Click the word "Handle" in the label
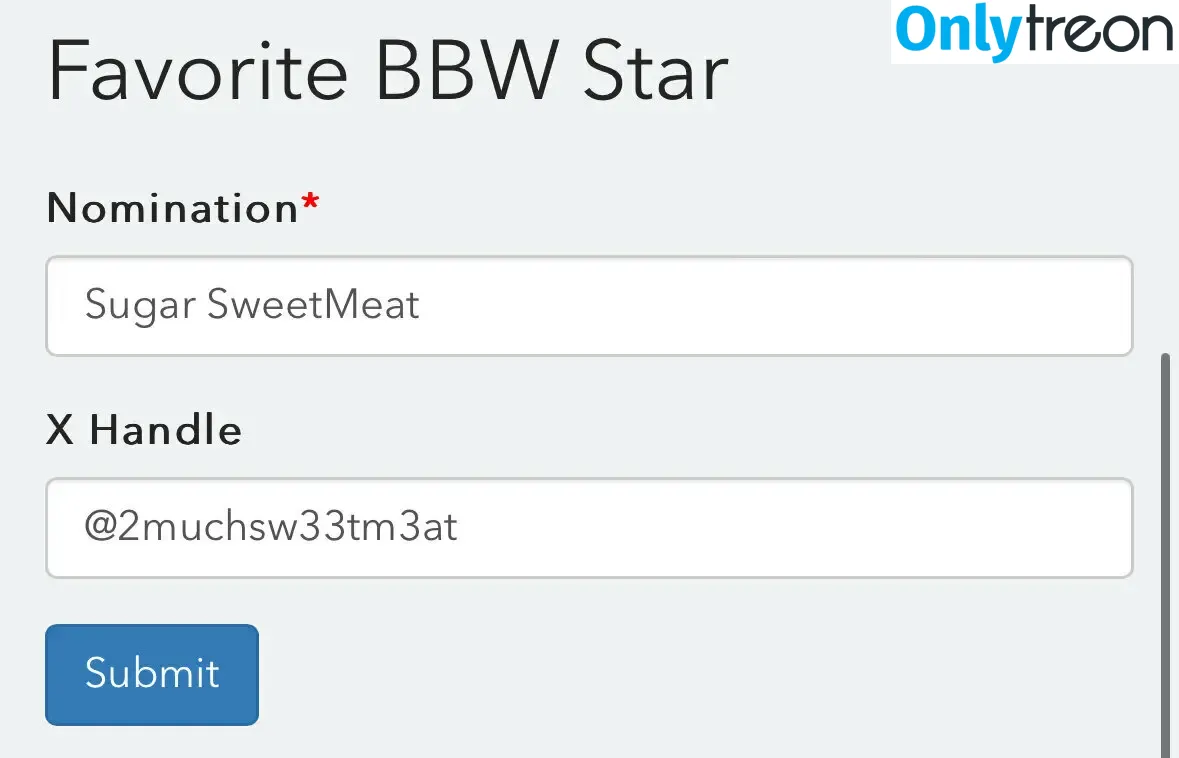This screenshot has height=758, width=1179. coord(166,430)
